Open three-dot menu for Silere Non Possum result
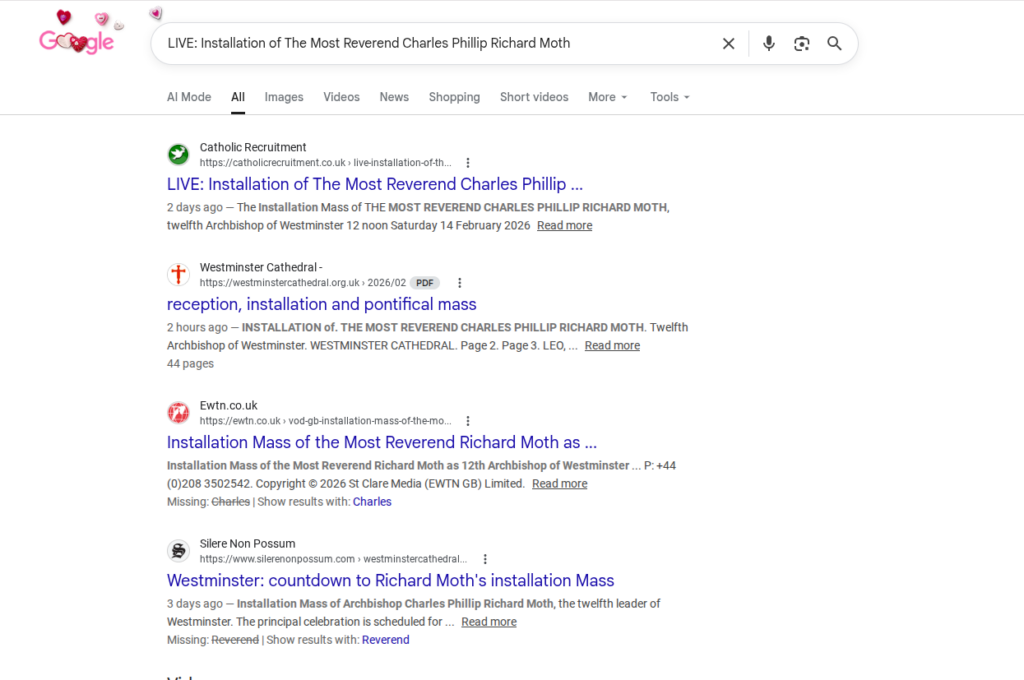1024x680 pixels. click(x=485, y=559)
